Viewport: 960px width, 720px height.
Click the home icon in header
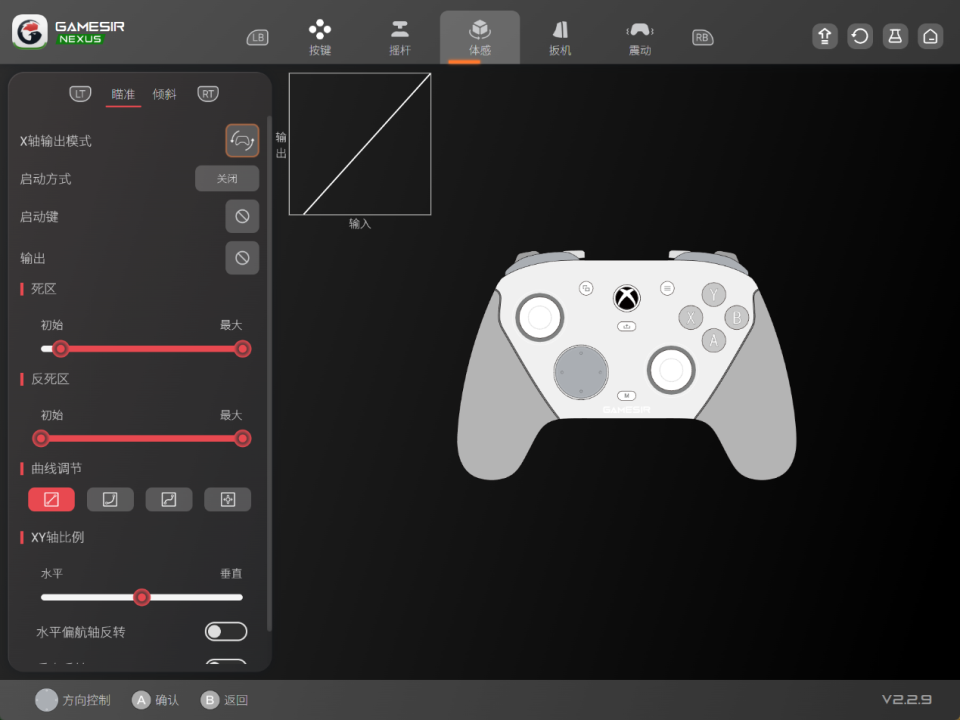click(930, 37)
